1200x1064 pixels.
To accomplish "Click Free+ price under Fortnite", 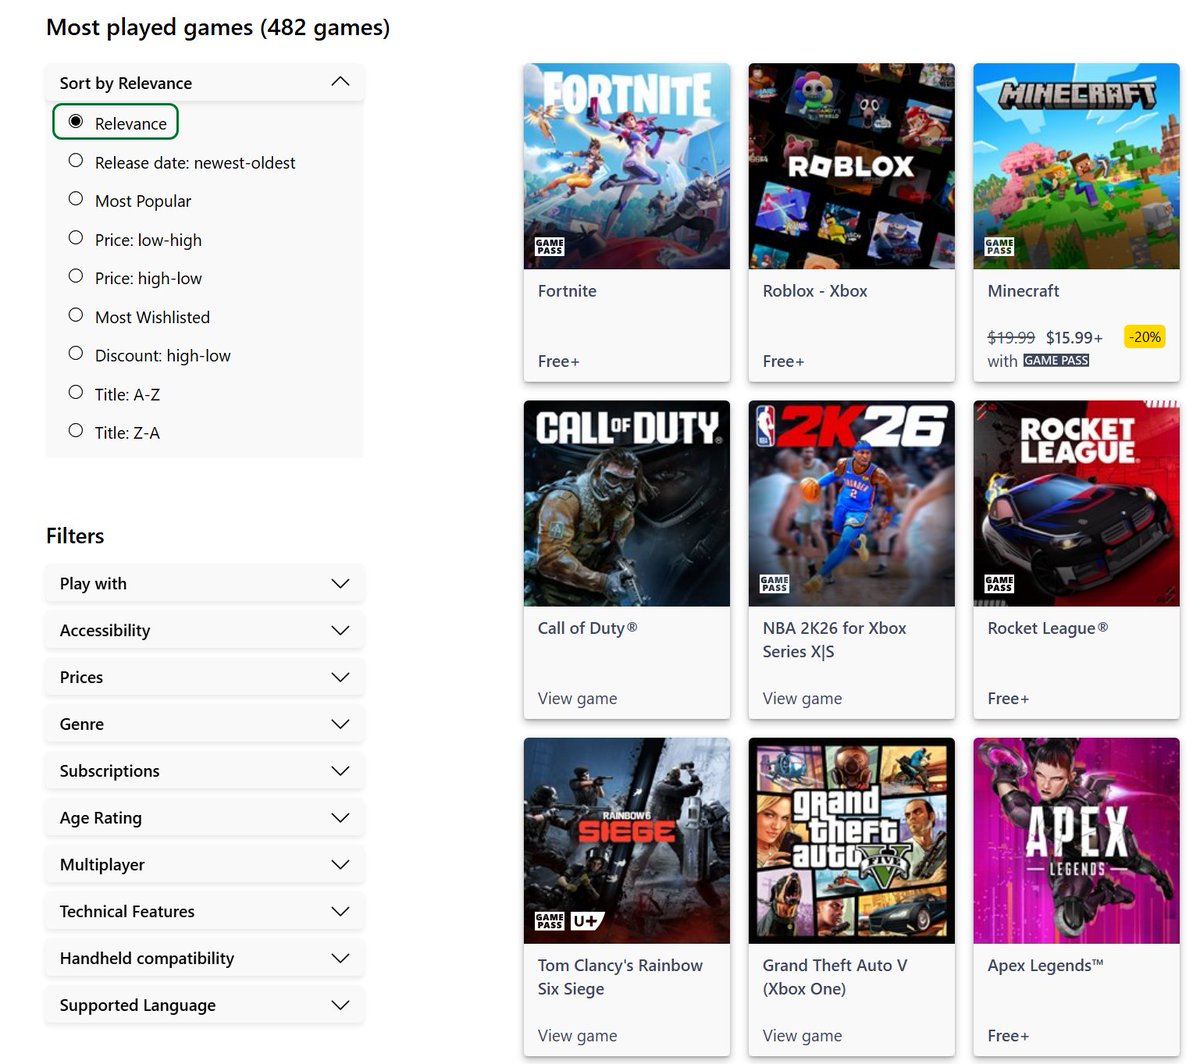I will 558,361.
